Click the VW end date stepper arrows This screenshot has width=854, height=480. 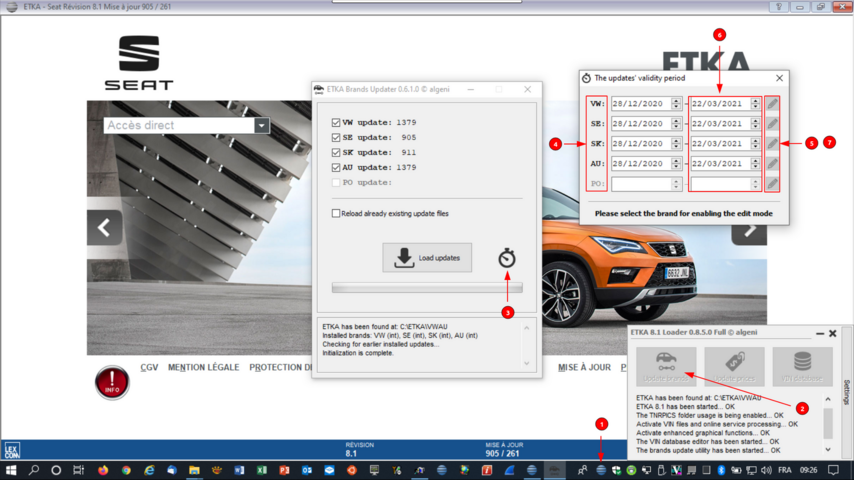tap(755, 104)
